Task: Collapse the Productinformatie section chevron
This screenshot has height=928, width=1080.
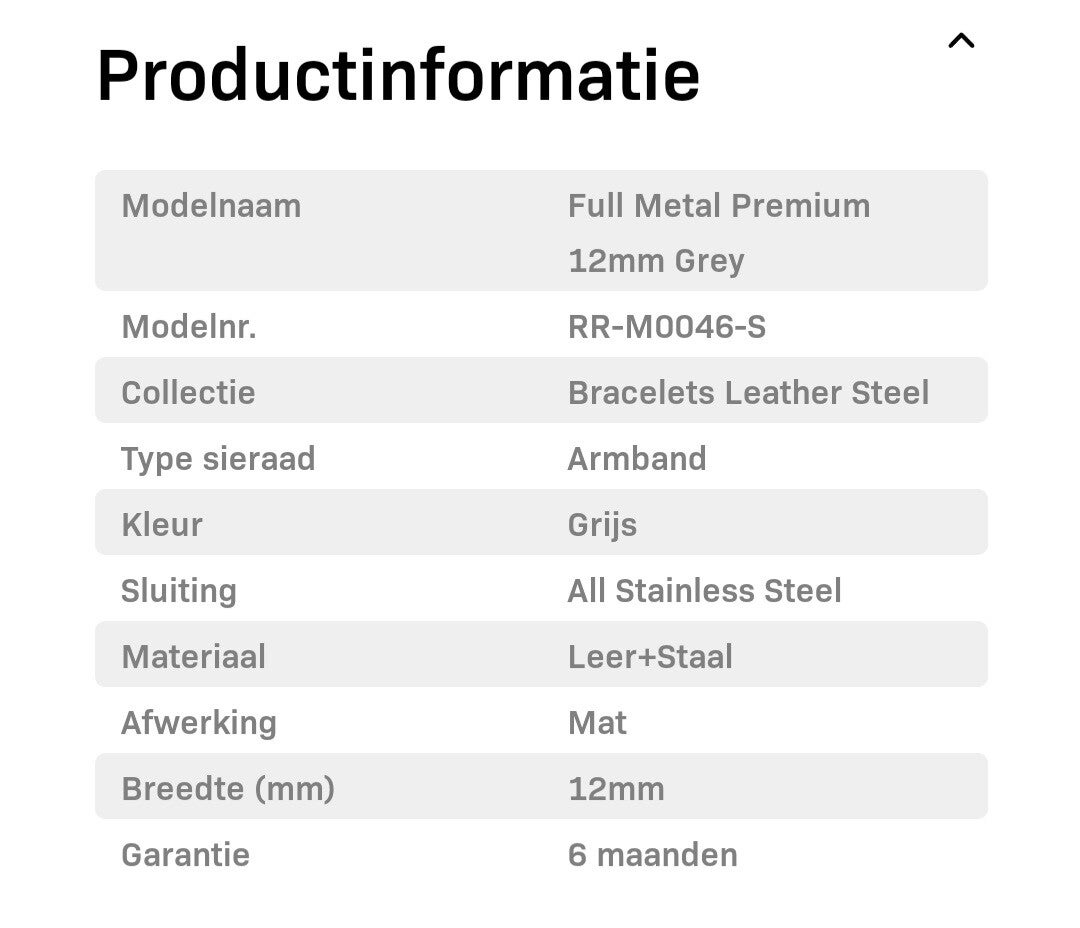Action: coord(961,41)
